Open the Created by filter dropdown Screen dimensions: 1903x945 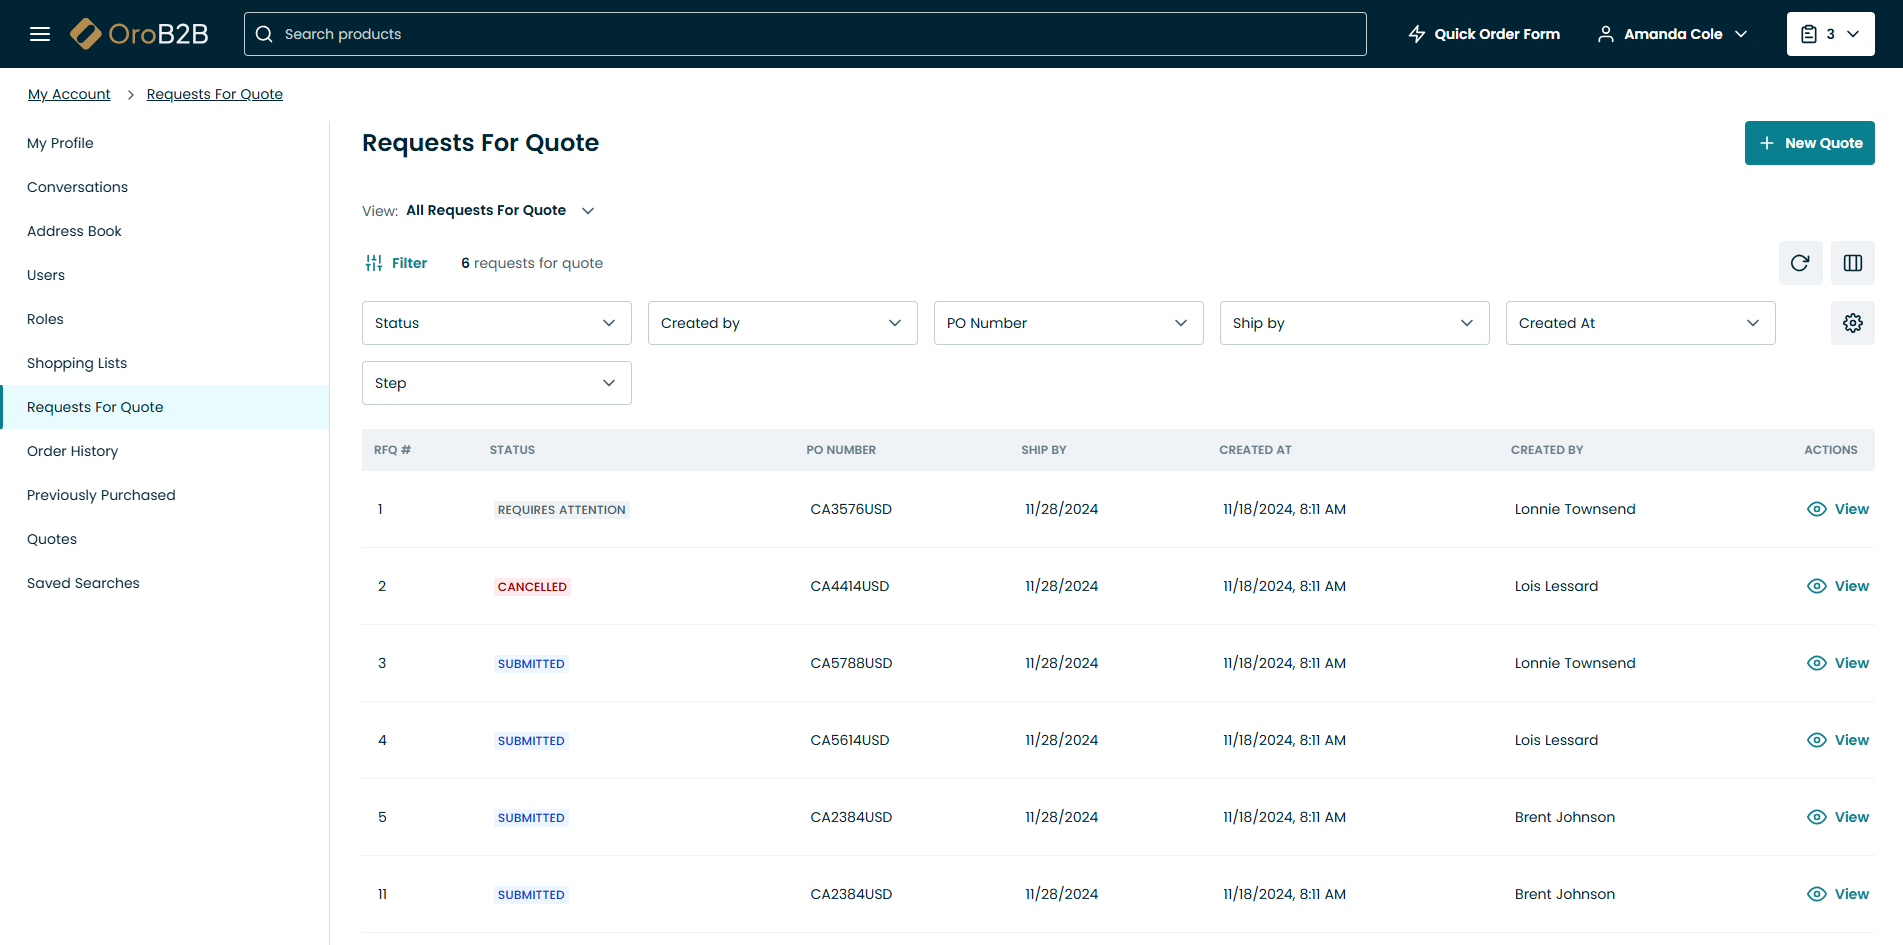[x=782, y=323]
